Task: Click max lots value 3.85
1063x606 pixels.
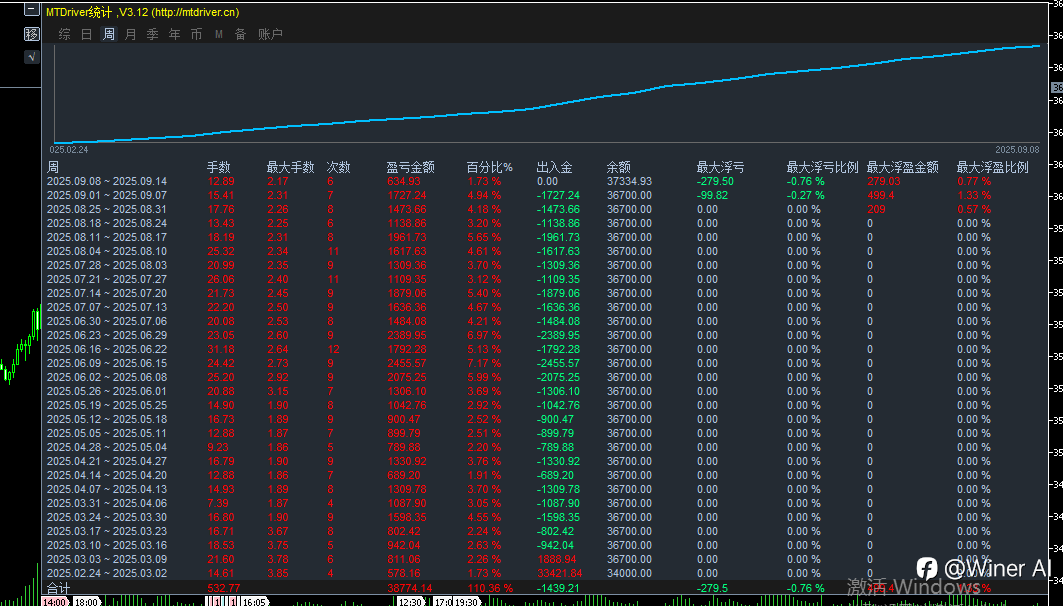Action: pos(278,573)
